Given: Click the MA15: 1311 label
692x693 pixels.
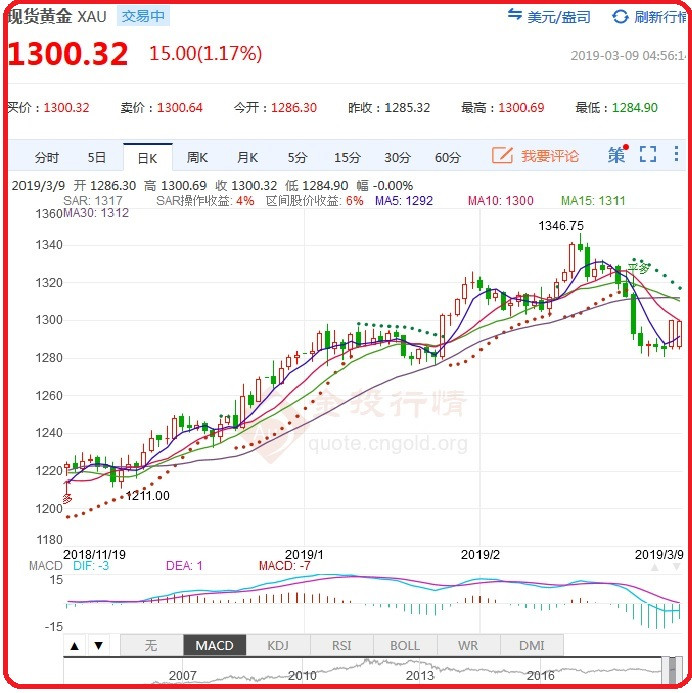Looking at the screenshot, I should (593, 201).
